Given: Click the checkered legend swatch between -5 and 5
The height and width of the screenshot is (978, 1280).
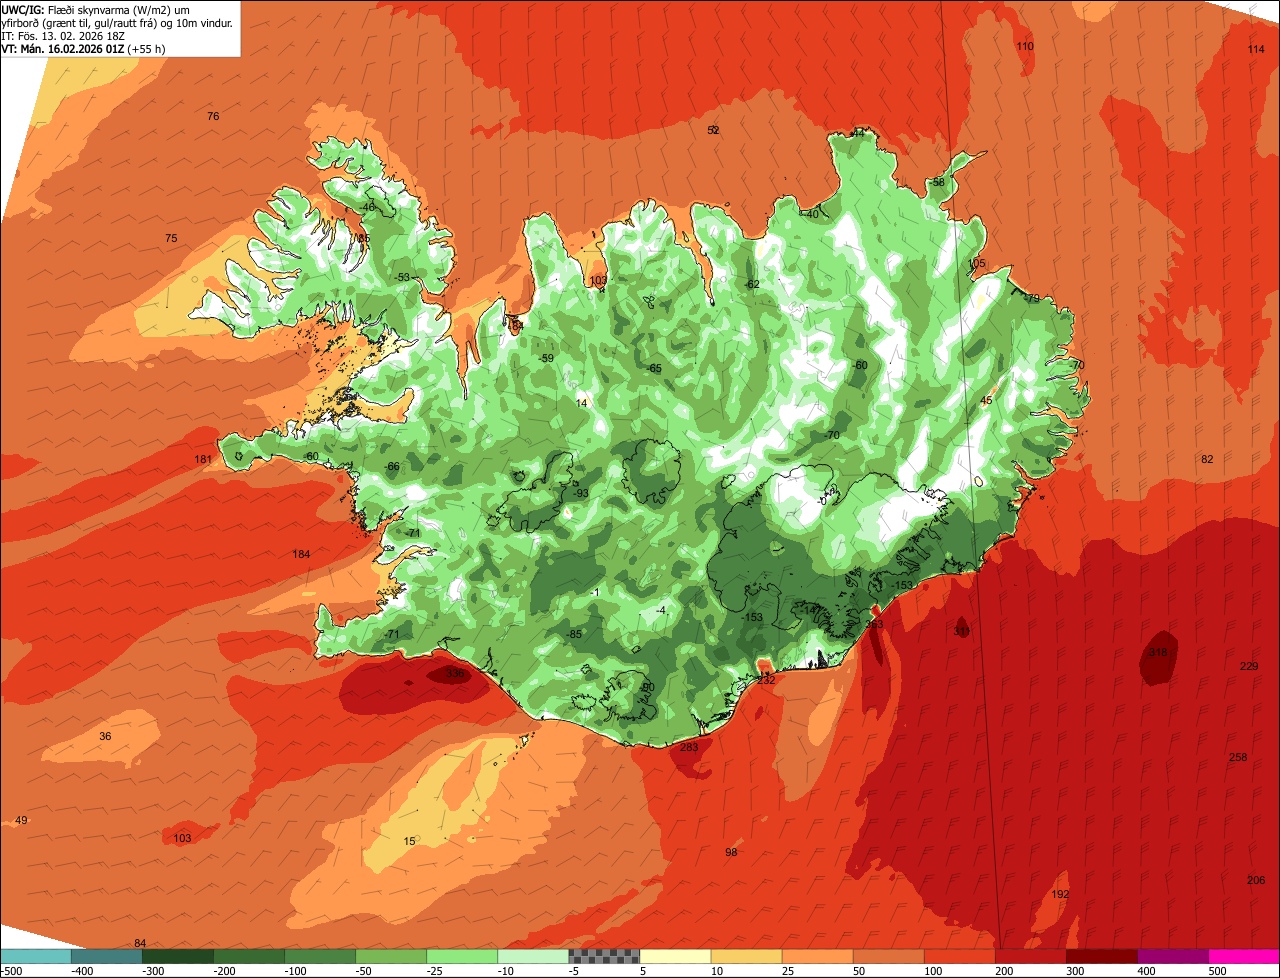Looking at the screenshot, I should 603,956.
